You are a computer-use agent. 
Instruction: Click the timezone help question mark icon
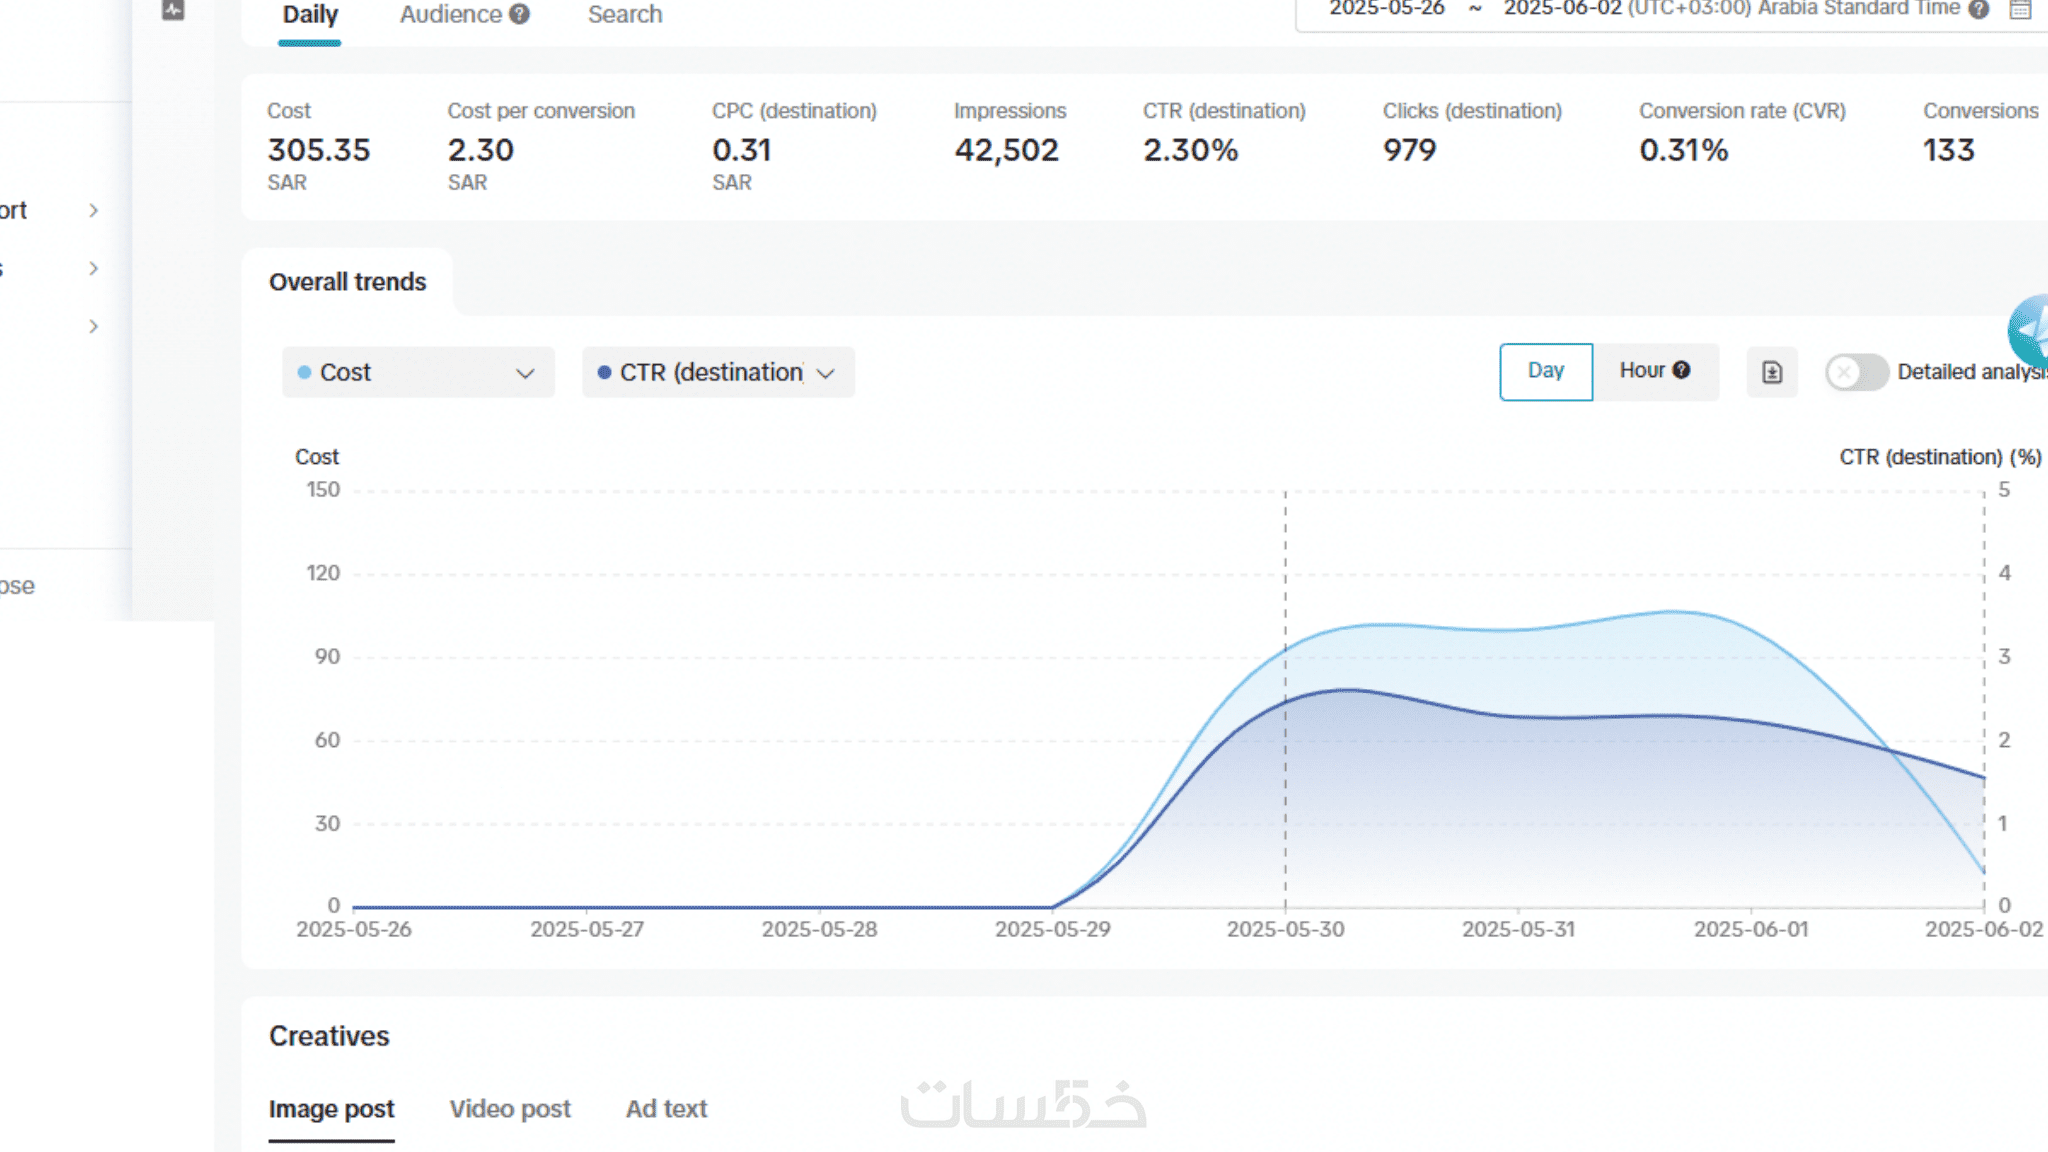[1978, 10]
